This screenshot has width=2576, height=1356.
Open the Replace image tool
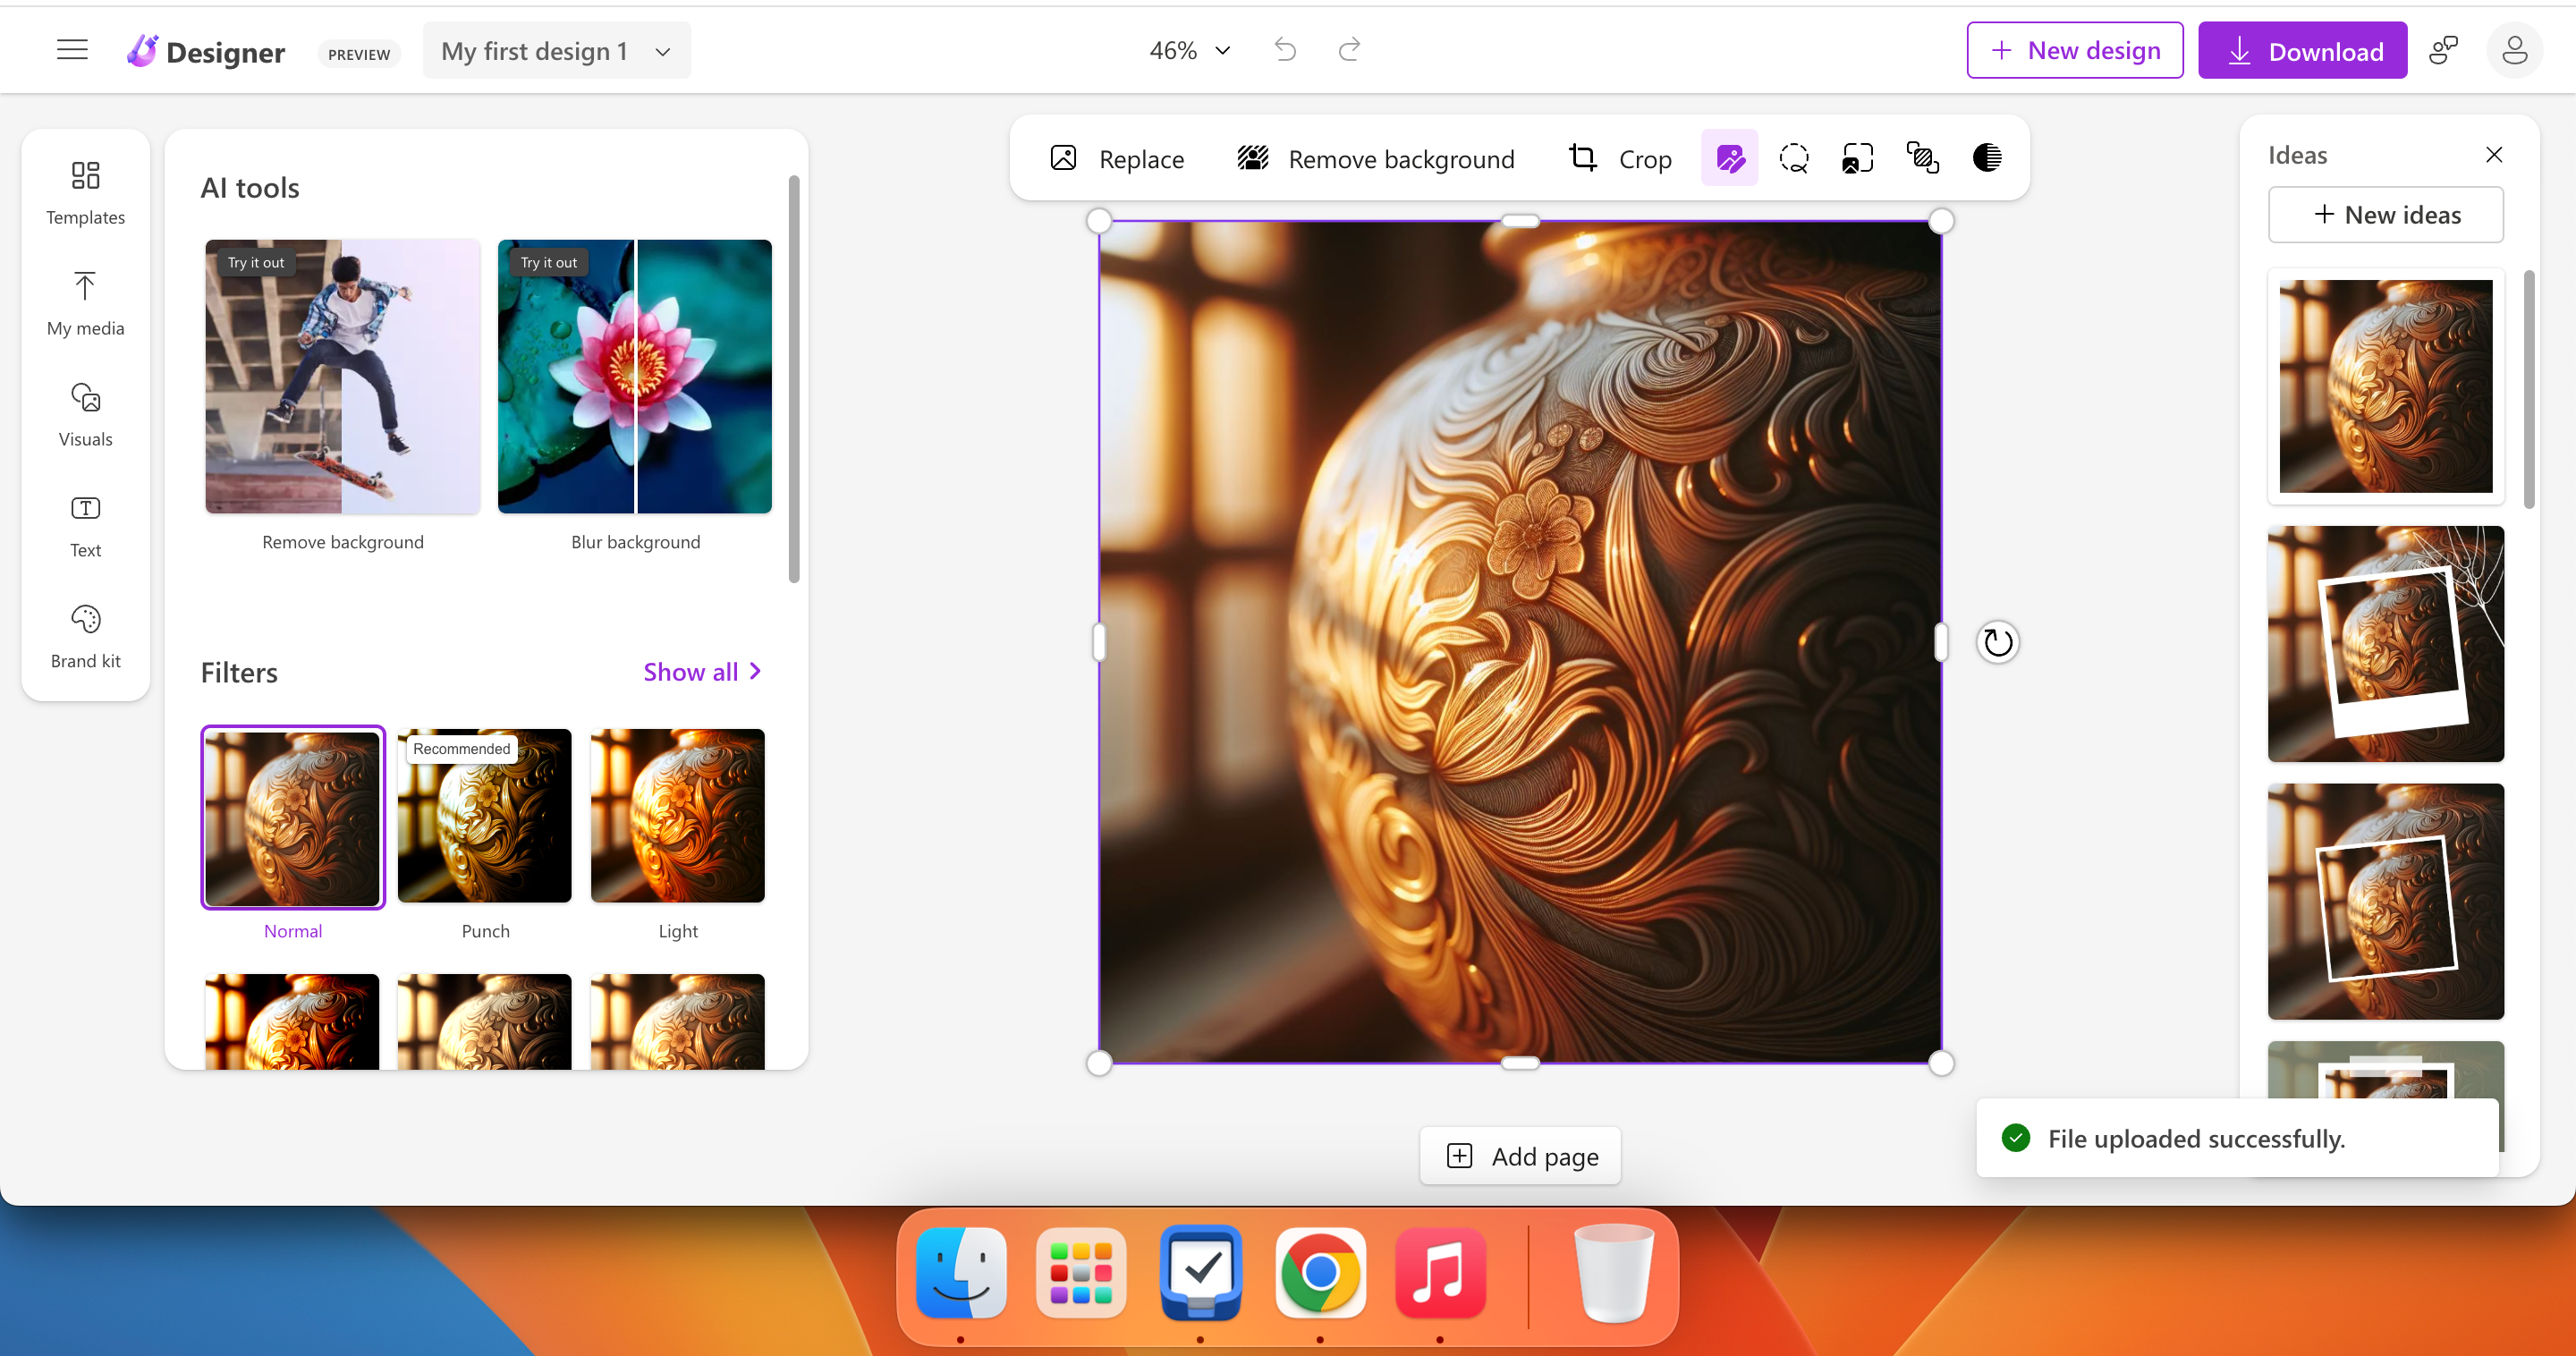point(1118,158)
